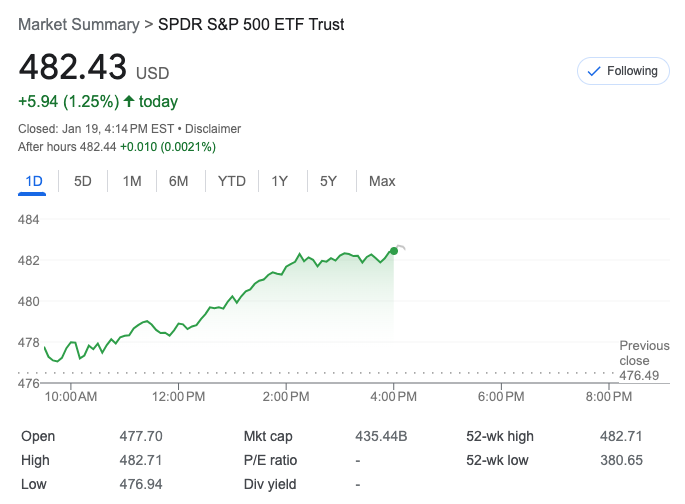Toggle the Following button
Screen dimensions: 685x504
pyautogui.click(x=622, y=71)
